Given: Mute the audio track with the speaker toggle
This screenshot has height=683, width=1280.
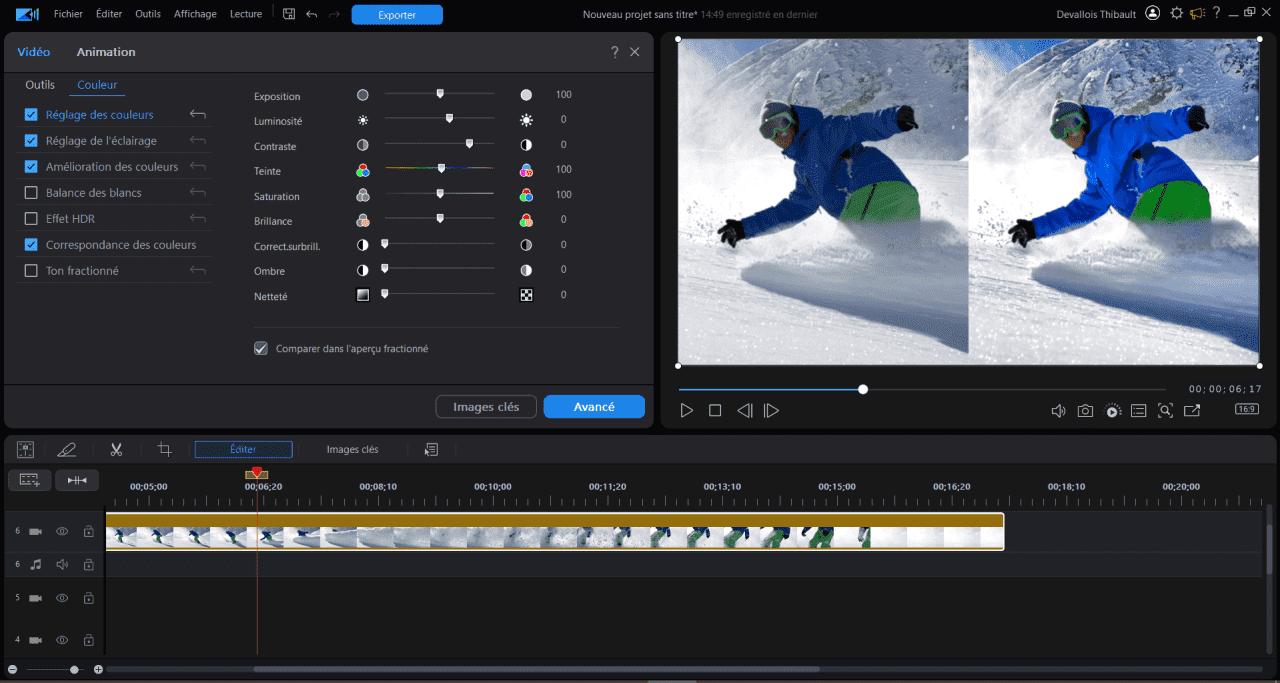Looking at the screenshot, I should pyautogui.click(x=61, y=564).
